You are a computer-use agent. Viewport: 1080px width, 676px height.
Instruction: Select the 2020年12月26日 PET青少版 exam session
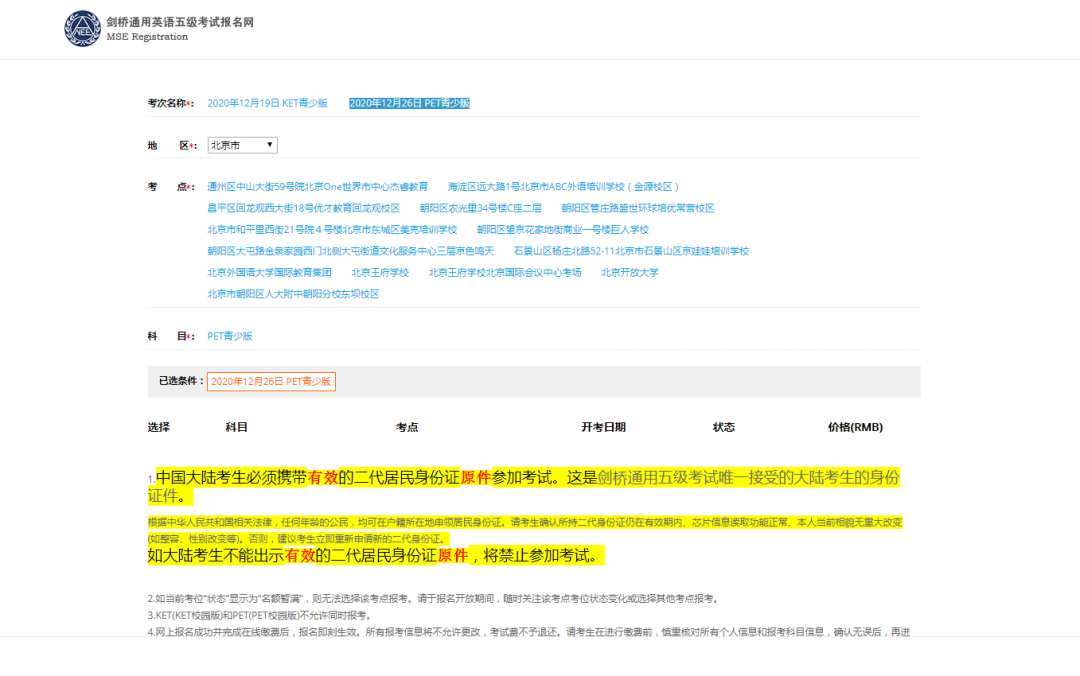[409, 103]
